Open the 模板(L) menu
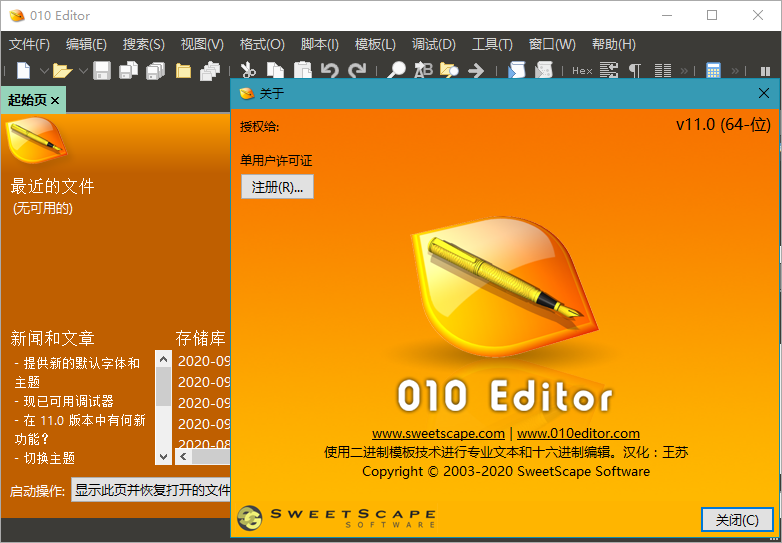Screen dimensions: 782x543 point(375,44)
